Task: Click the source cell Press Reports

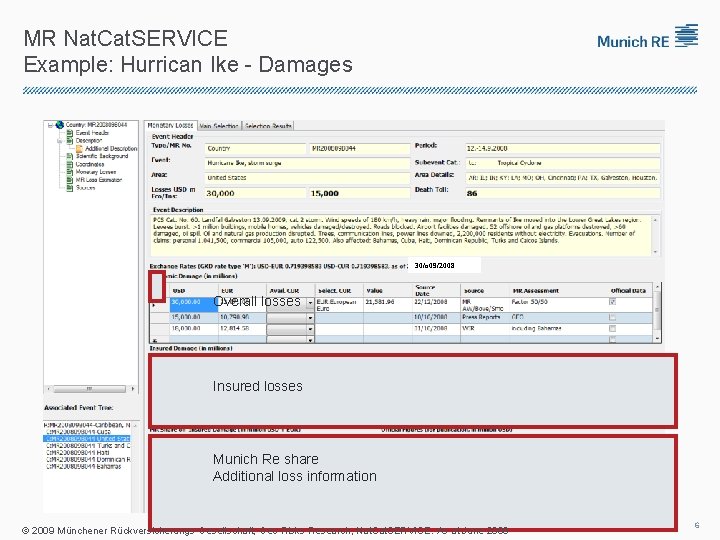Action: [484, 317]
